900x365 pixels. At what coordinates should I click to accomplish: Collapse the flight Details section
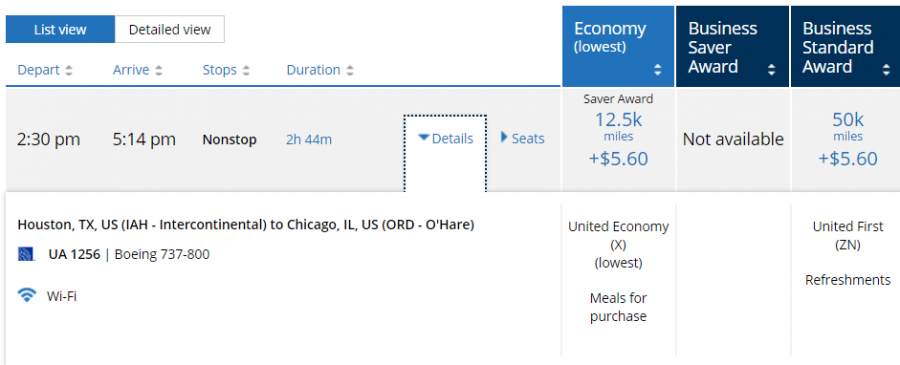point(445,138)
